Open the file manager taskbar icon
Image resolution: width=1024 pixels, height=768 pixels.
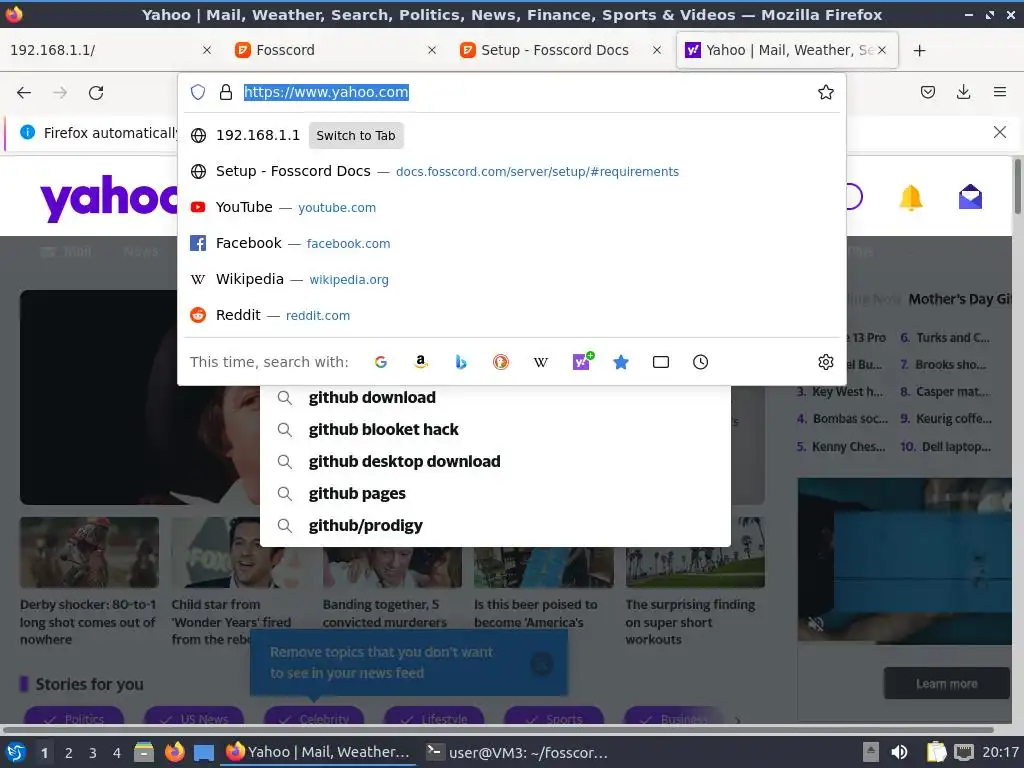[144, 752]
